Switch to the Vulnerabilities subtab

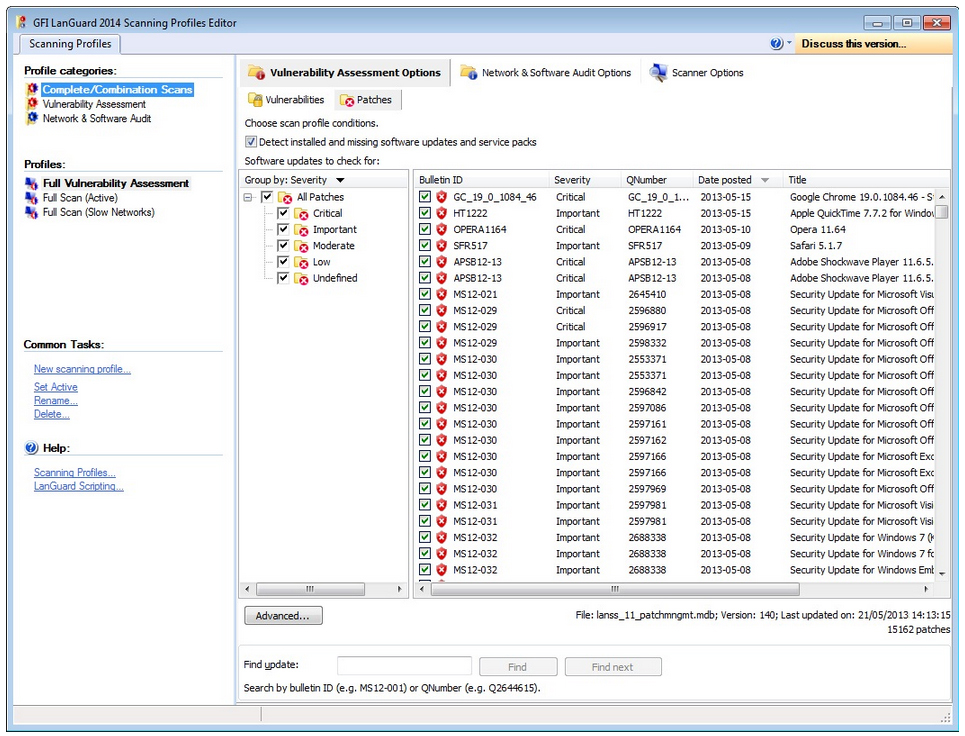coord(286,100)
